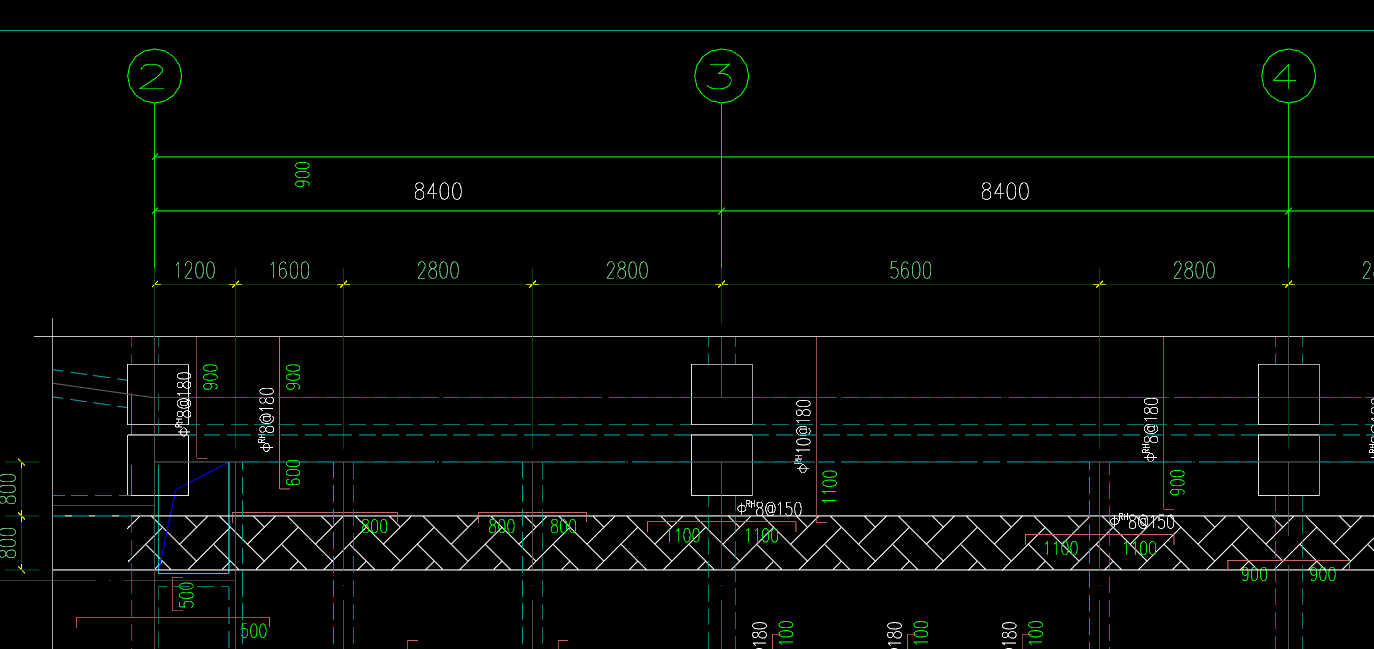The height and width of the screenshot is (649, 1374).
Task: Select the upper column rectangle at axis 3
Action: pos(722,394)
